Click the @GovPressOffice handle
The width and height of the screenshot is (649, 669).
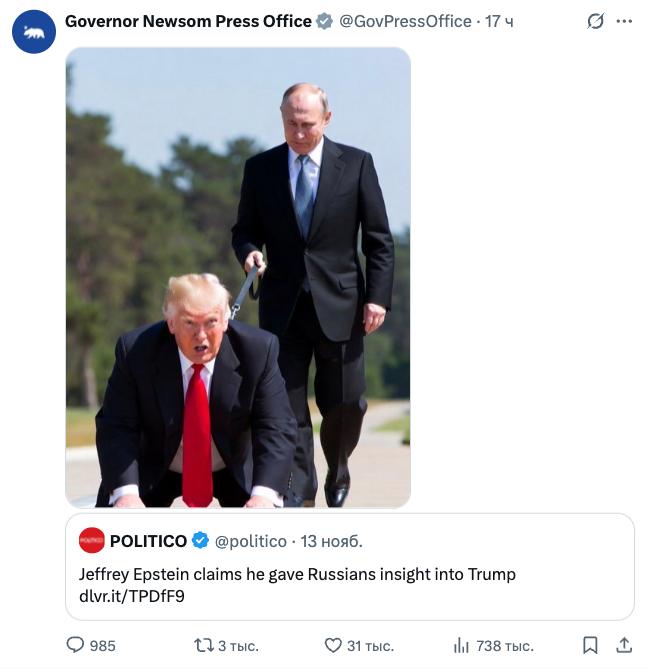click(x=405, y=21)
